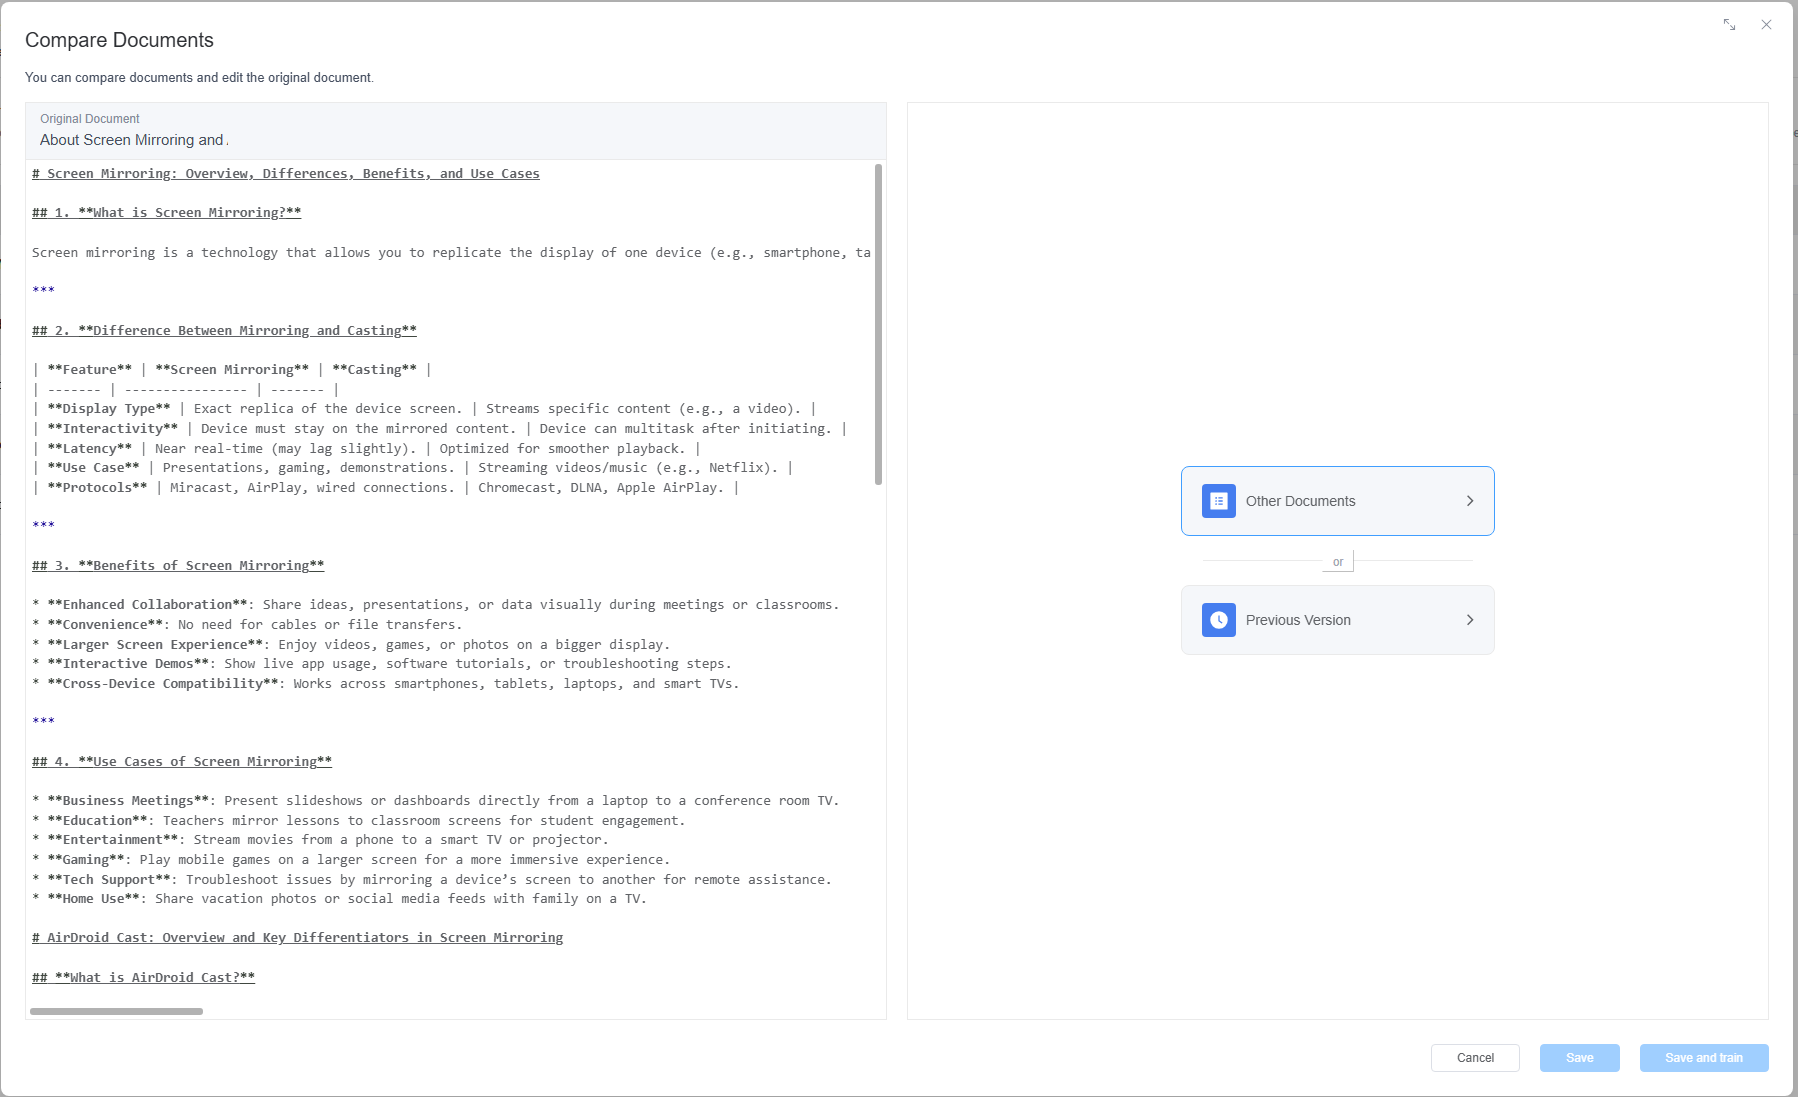The image size is (1798, 1097).
Task: Click the '**Cross-Device Compatibility**' bullet line
Action: tap(386, 684)
